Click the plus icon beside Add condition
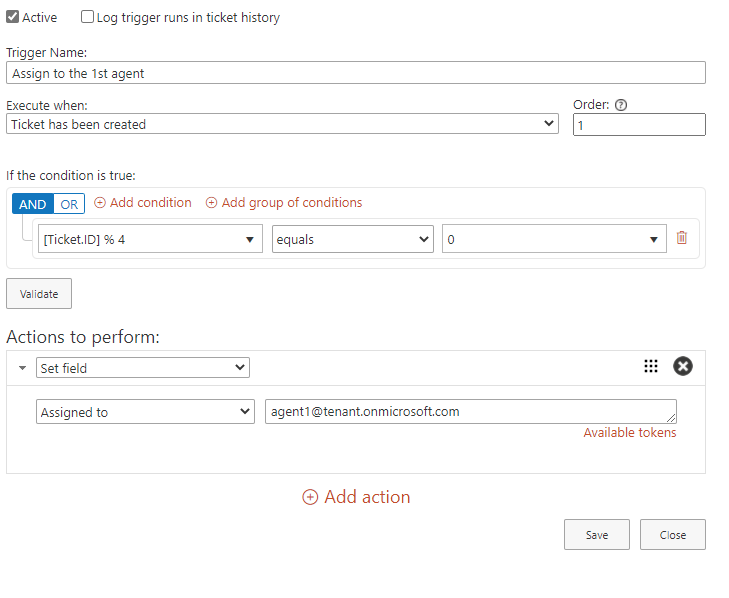The height and width of the screenshot is (598, 729). click(100, 203)
